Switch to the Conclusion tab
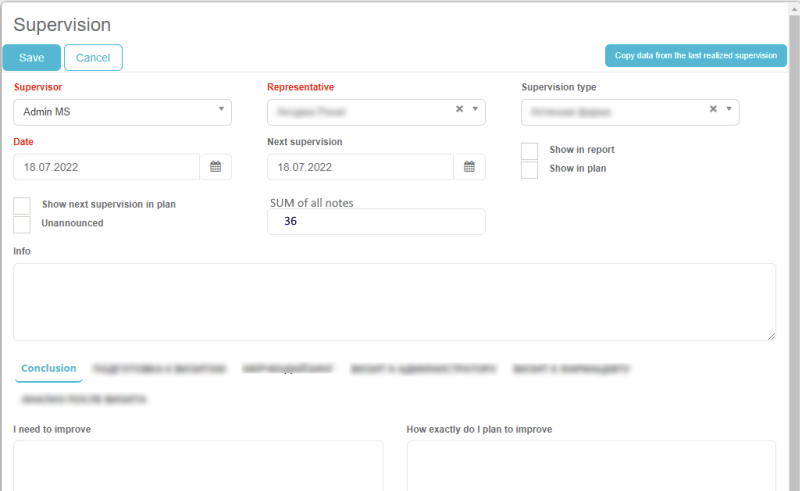Image resolution: width=800 pixels, height=491 pixels. point(49,369)
